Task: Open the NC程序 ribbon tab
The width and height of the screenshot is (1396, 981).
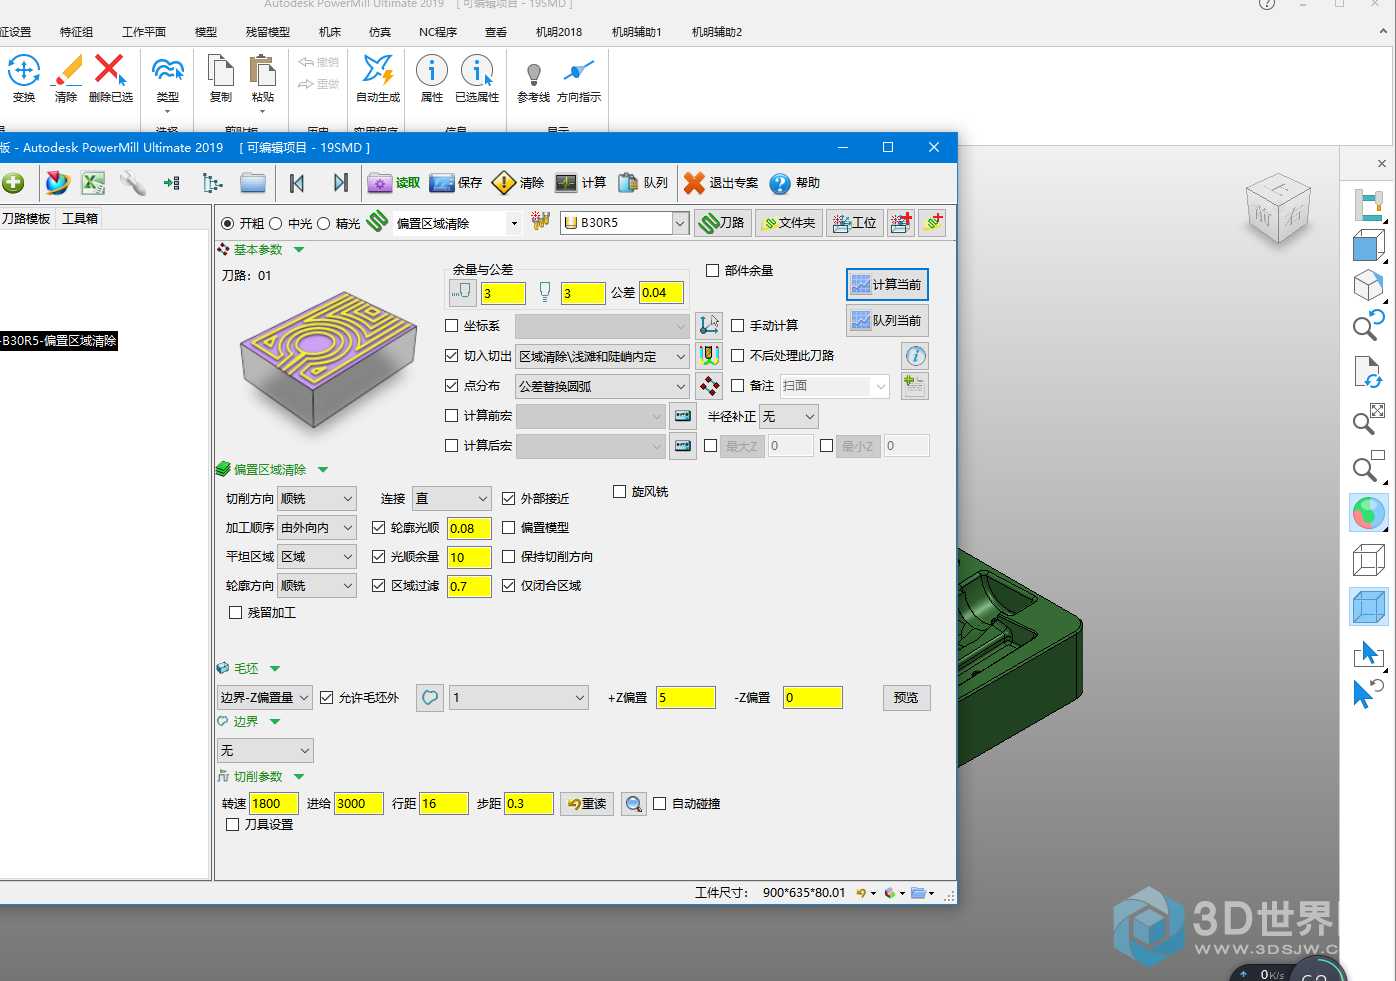Action: pyautogui.click(x=438, y=32)
